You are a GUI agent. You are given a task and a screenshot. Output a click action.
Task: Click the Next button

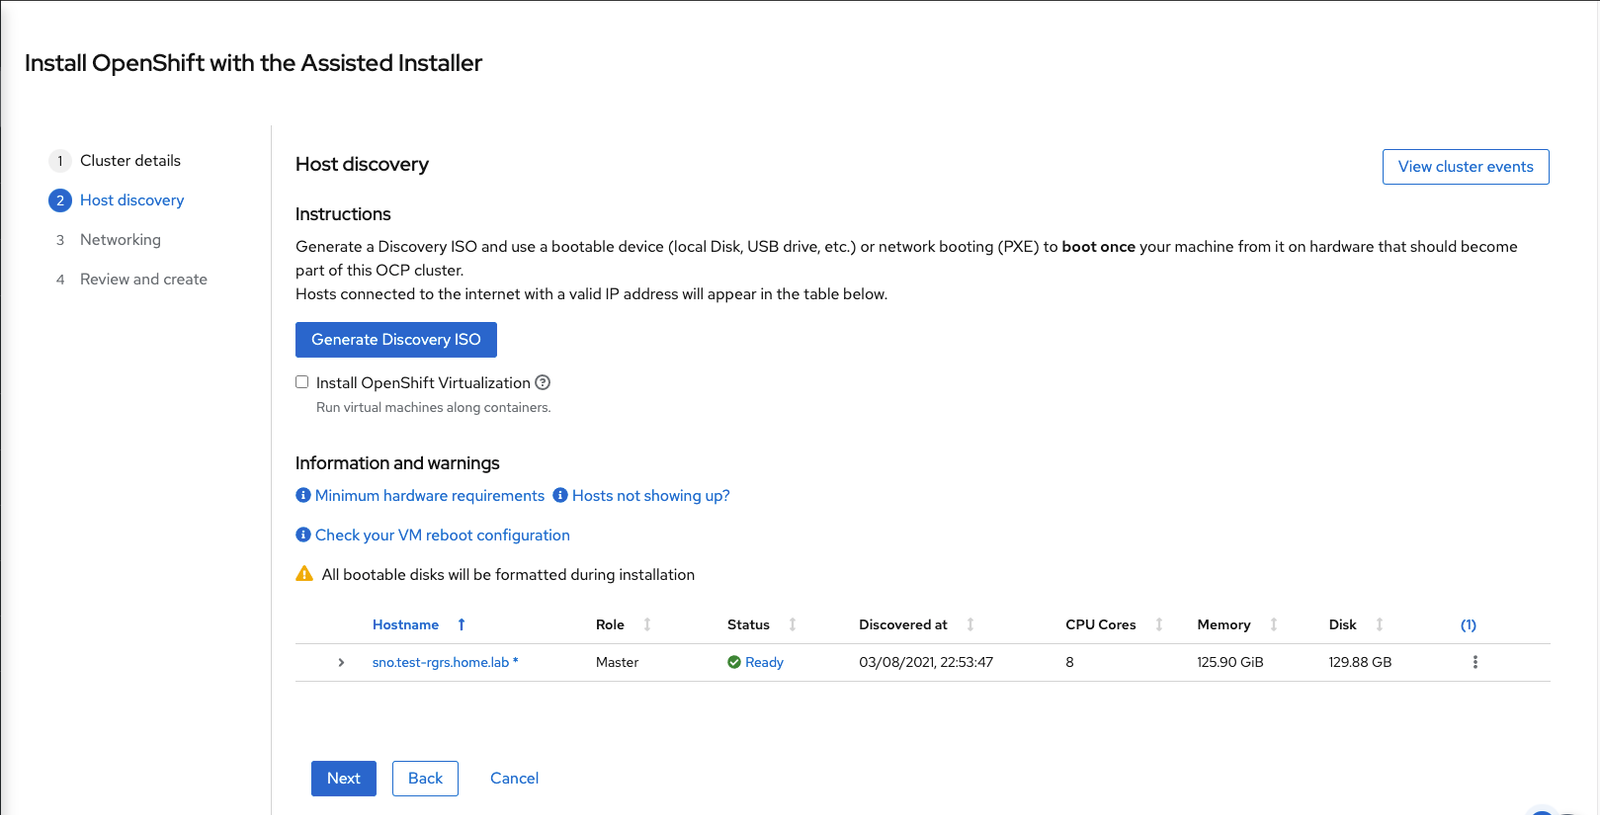point(343,778)
